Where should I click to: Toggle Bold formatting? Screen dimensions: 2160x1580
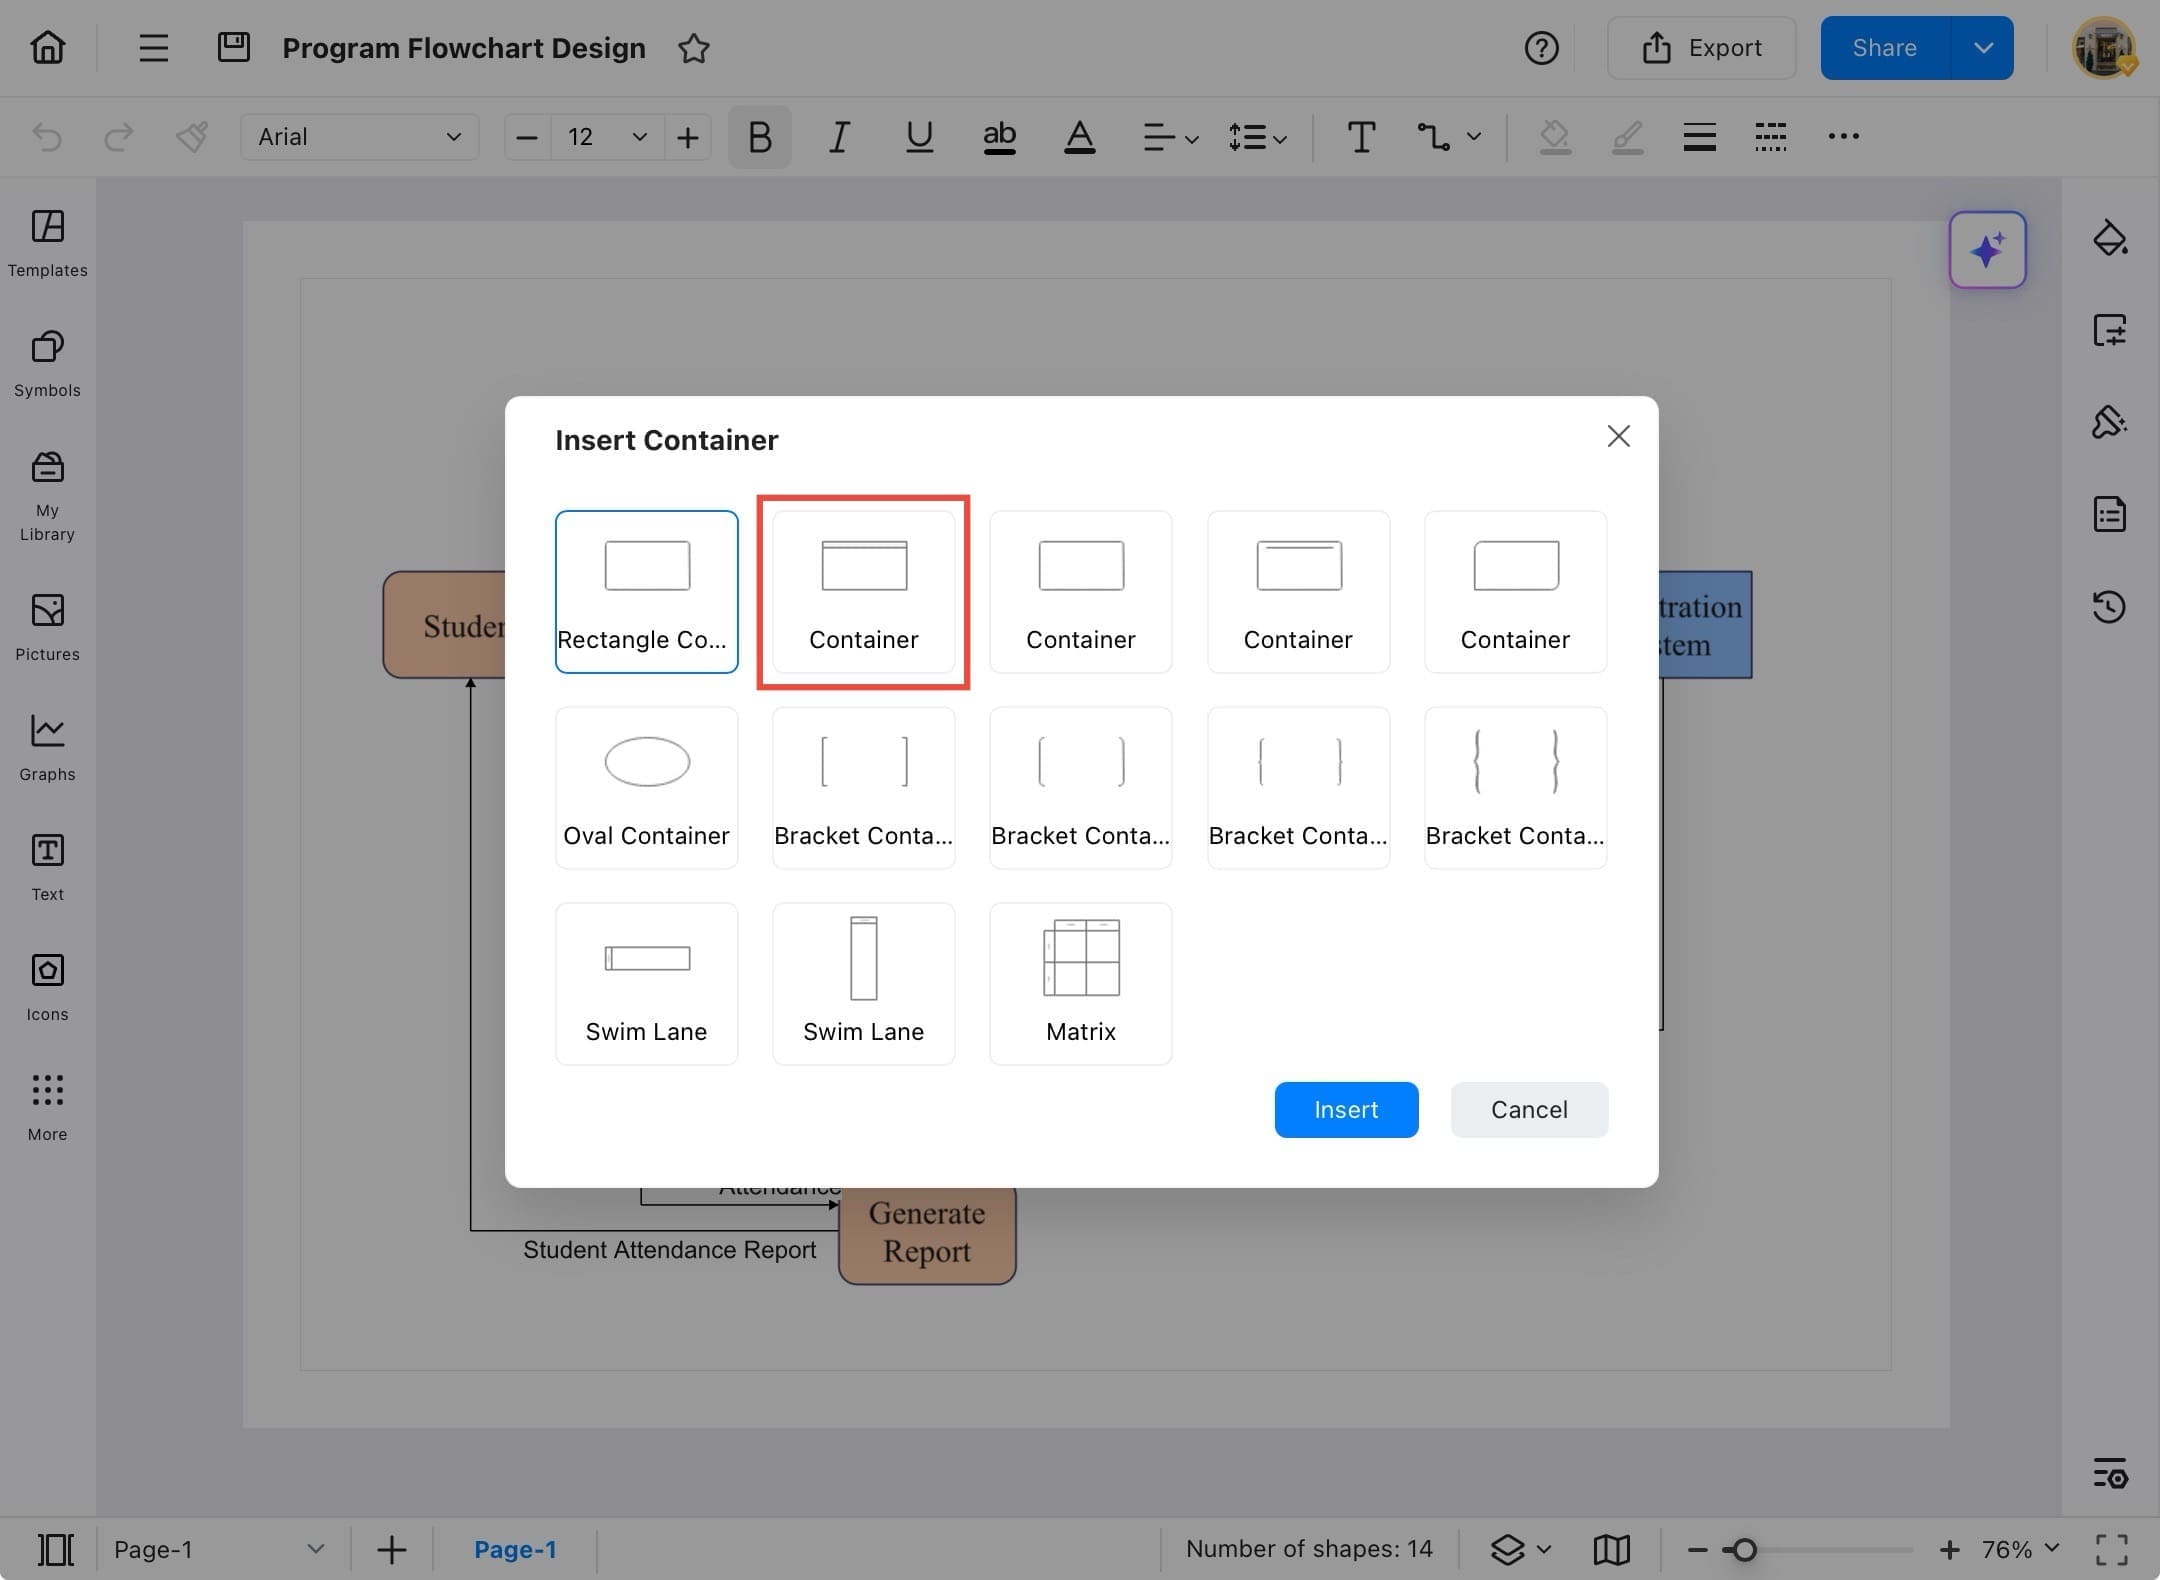(759, 137)
